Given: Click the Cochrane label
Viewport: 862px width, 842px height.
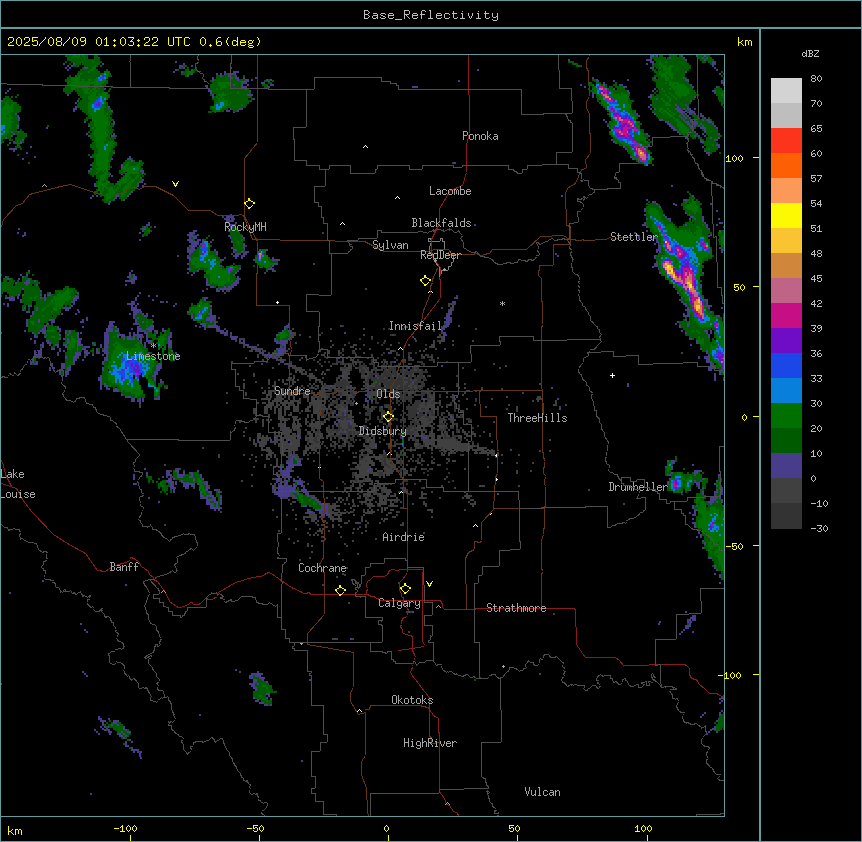Looking at the screenshot, I should (x=323, y=568).
